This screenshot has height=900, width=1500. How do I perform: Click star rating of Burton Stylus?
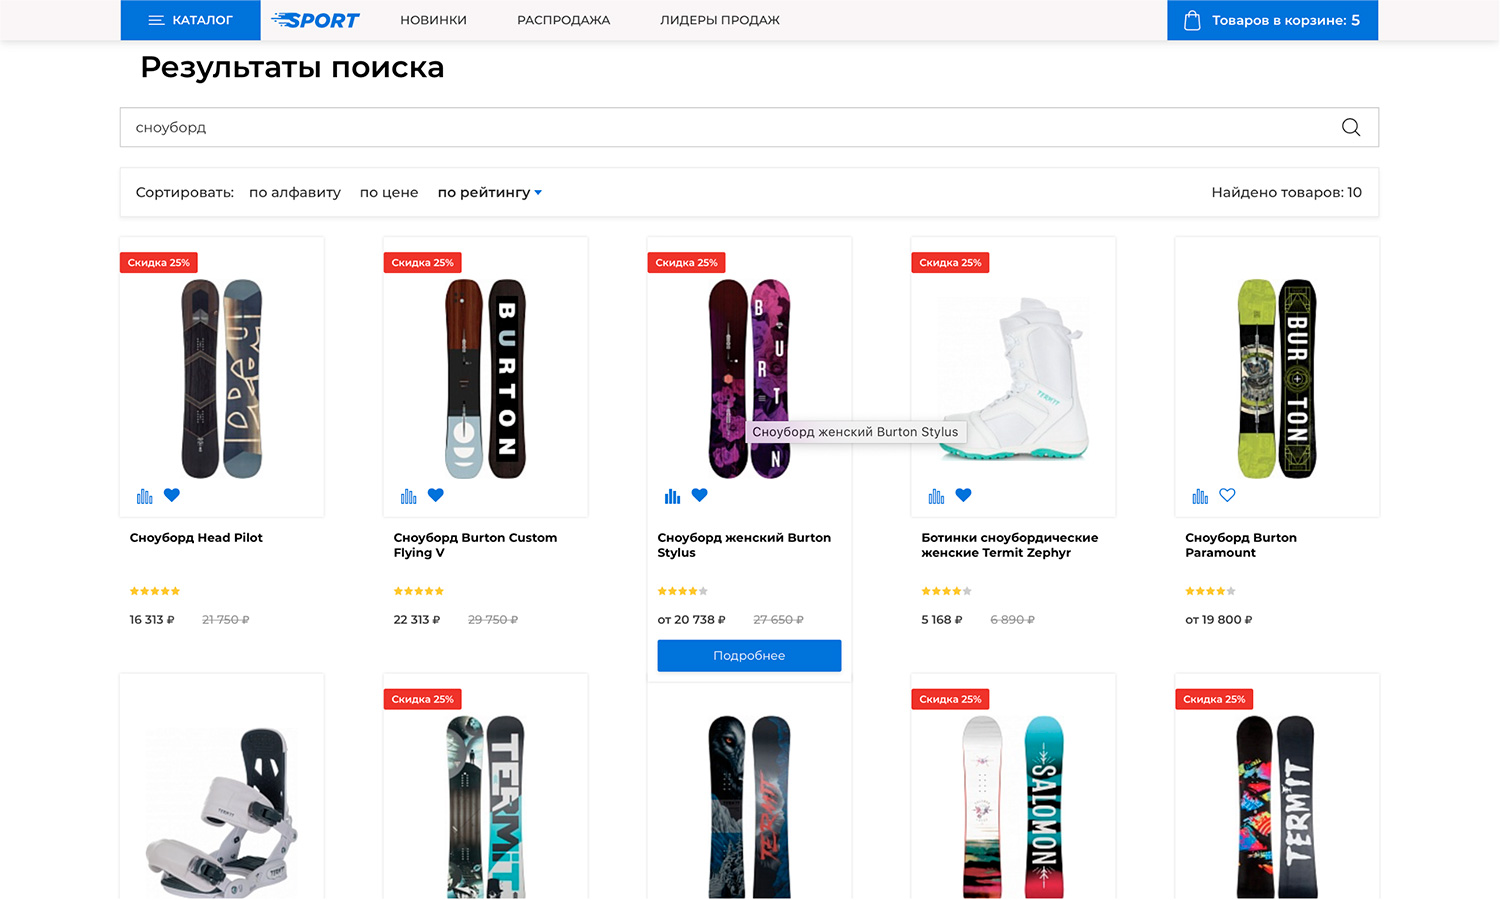[x=682, y=591]
